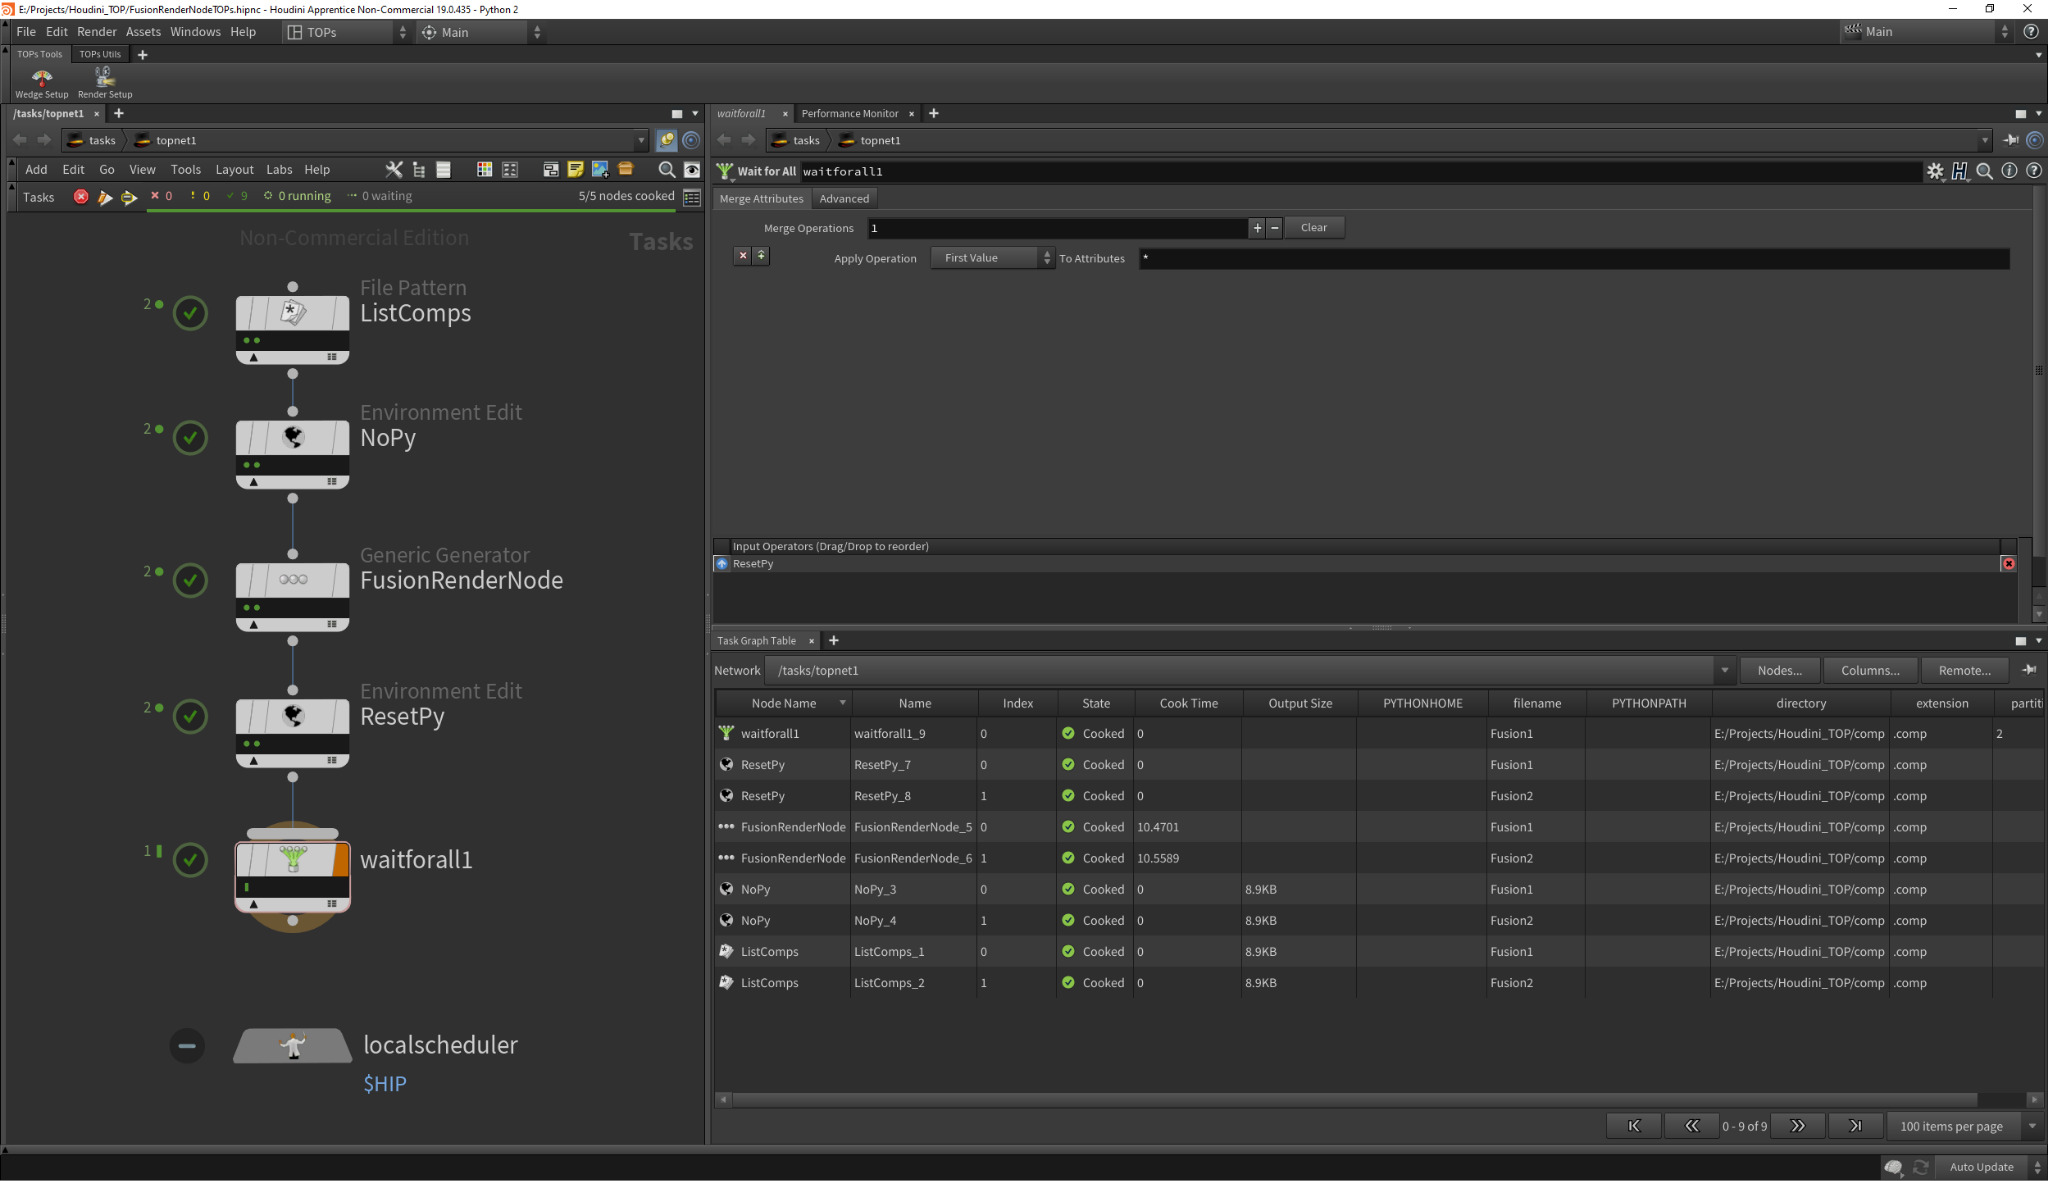
Task: Open the Apply Operation First Value dropdown
Action: point(993,258)
